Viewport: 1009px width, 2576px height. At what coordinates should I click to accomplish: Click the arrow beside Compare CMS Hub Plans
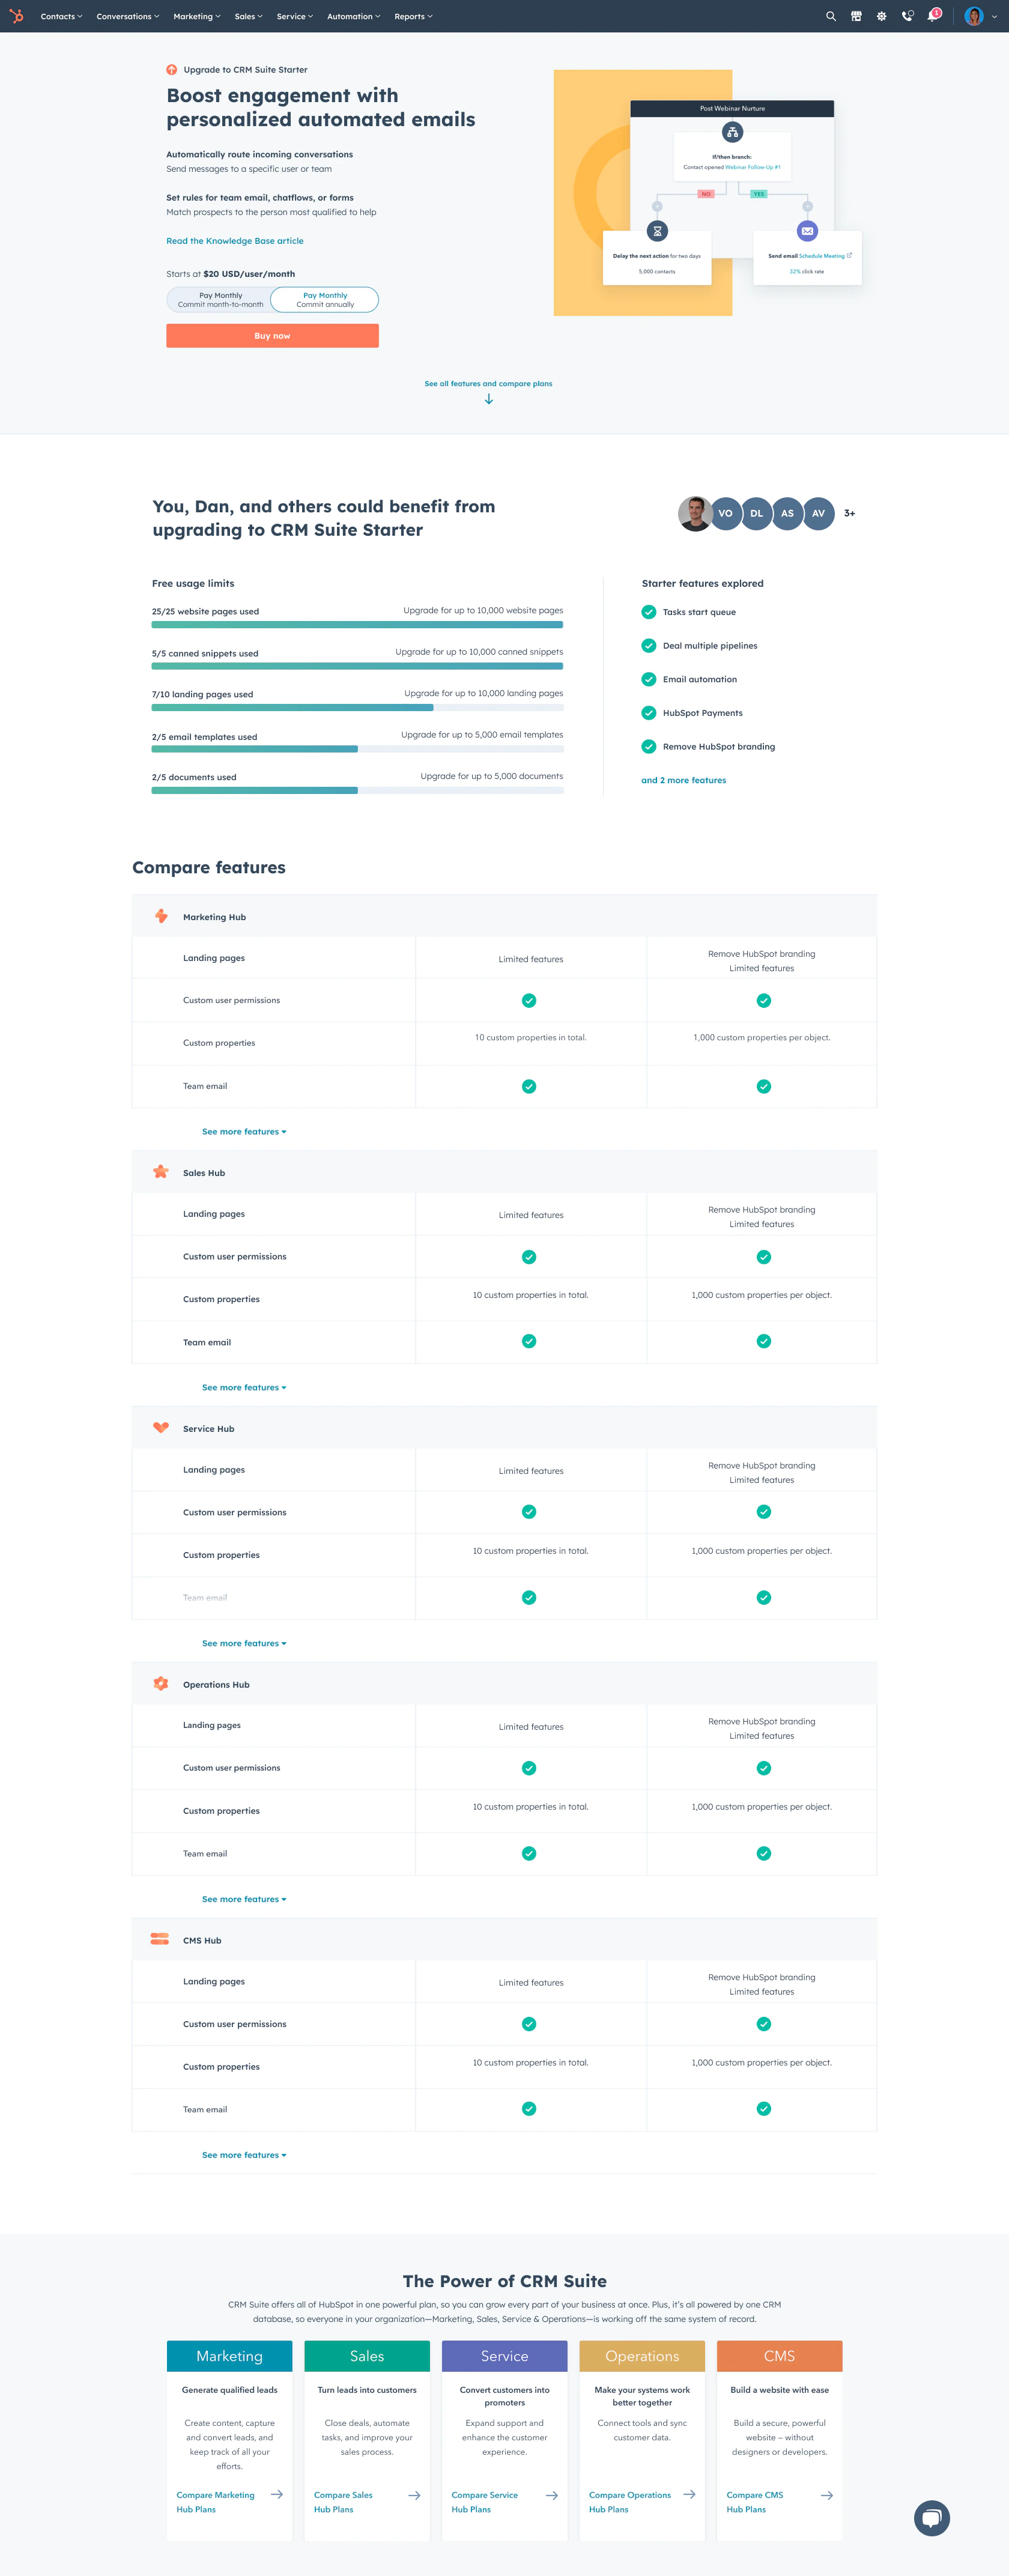[827, 2495]
